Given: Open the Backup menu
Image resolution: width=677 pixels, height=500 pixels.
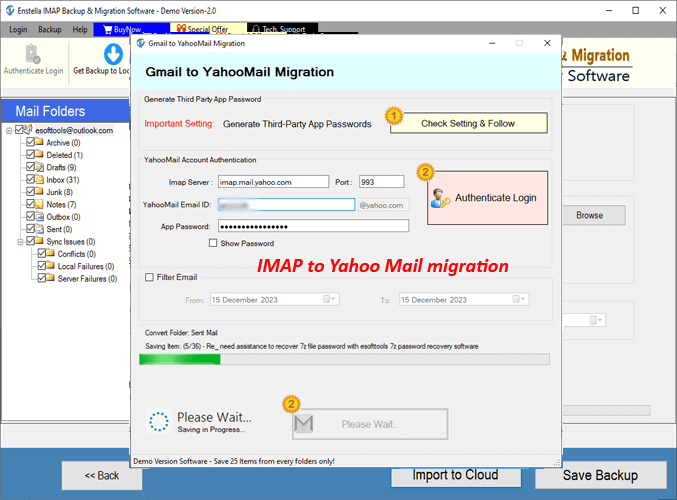Looking at the screenshot, I should point(50,29).
